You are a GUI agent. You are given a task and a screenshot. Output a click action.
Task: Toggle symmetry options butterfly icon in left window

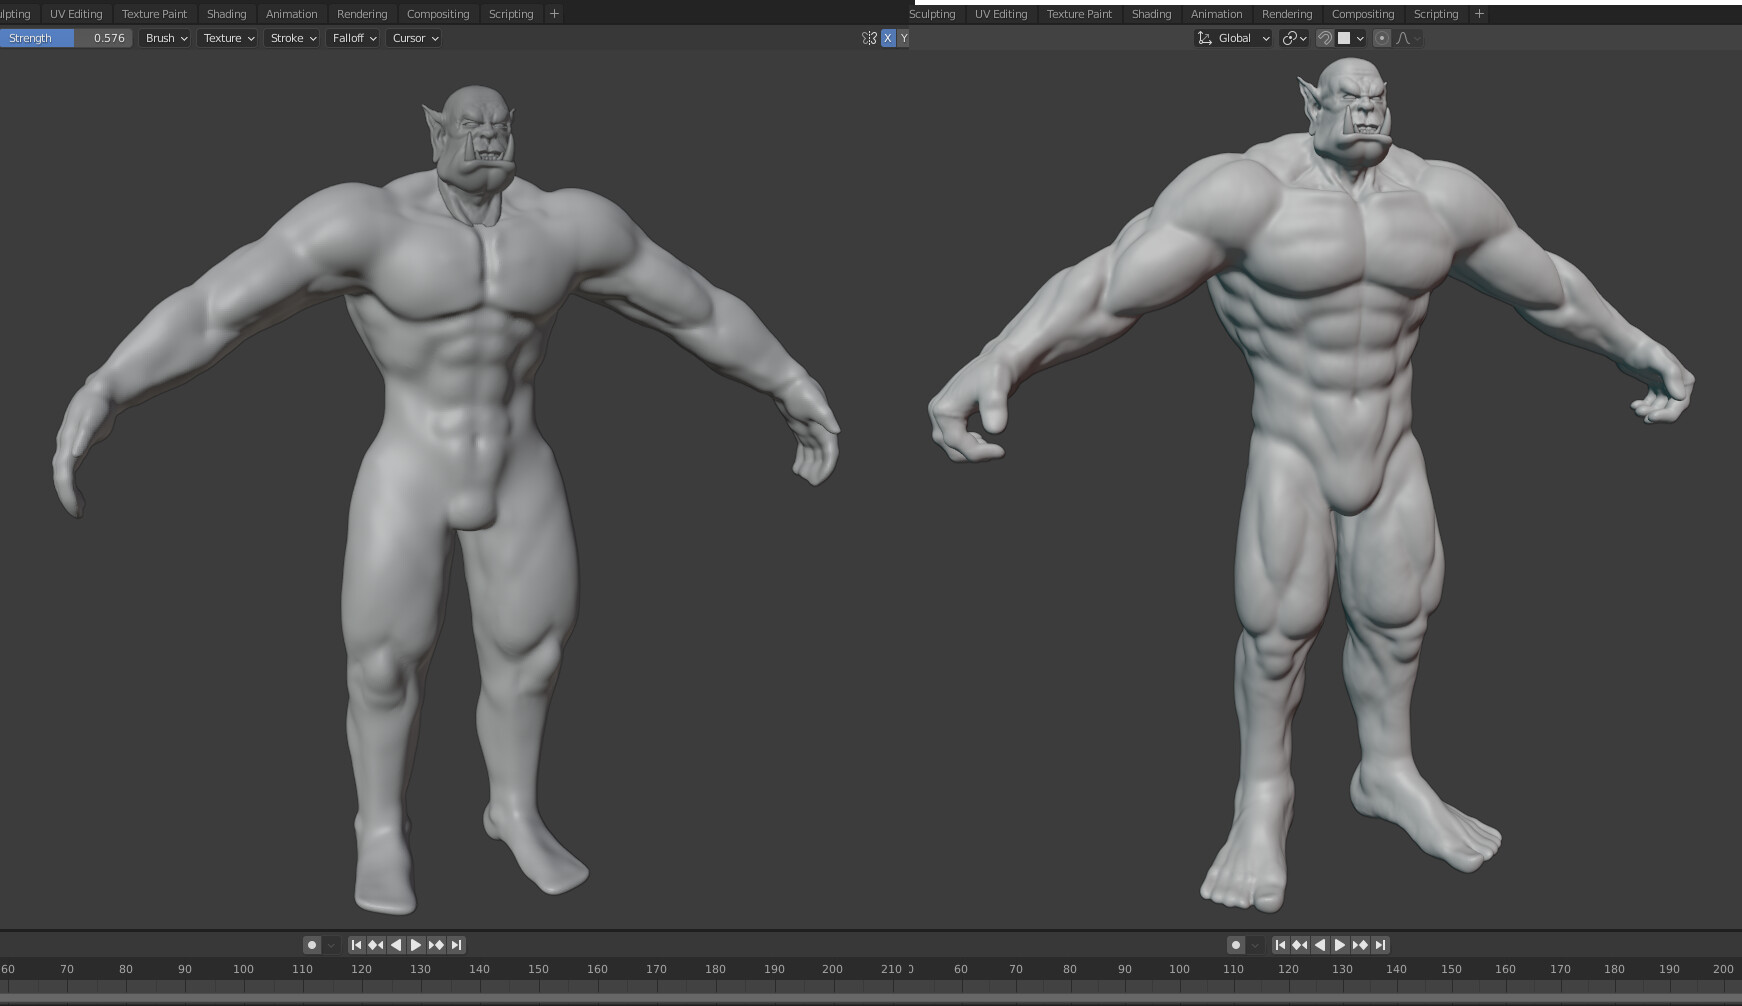point(869,38)
